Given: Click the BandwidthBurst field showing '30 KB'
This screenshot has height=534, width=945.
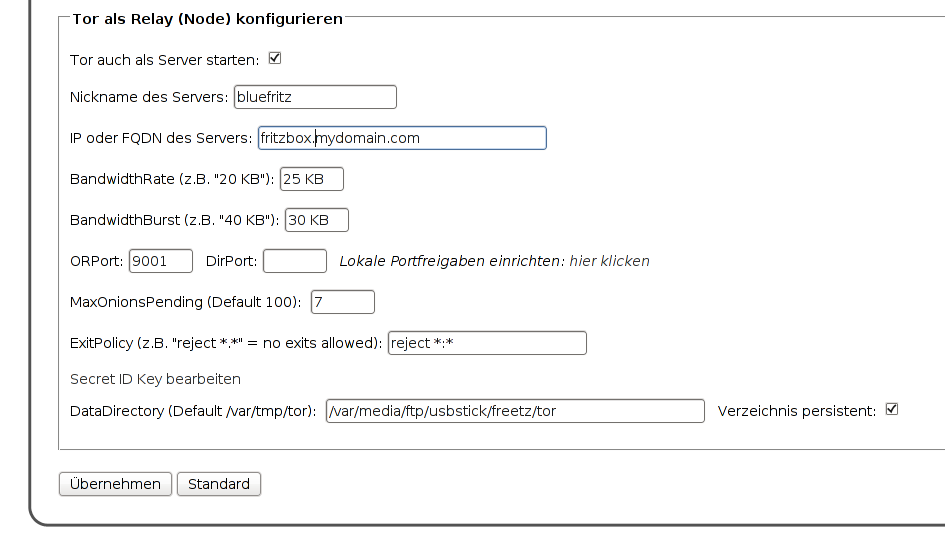Looking at the screenshot, I should [x=317, y=220].
